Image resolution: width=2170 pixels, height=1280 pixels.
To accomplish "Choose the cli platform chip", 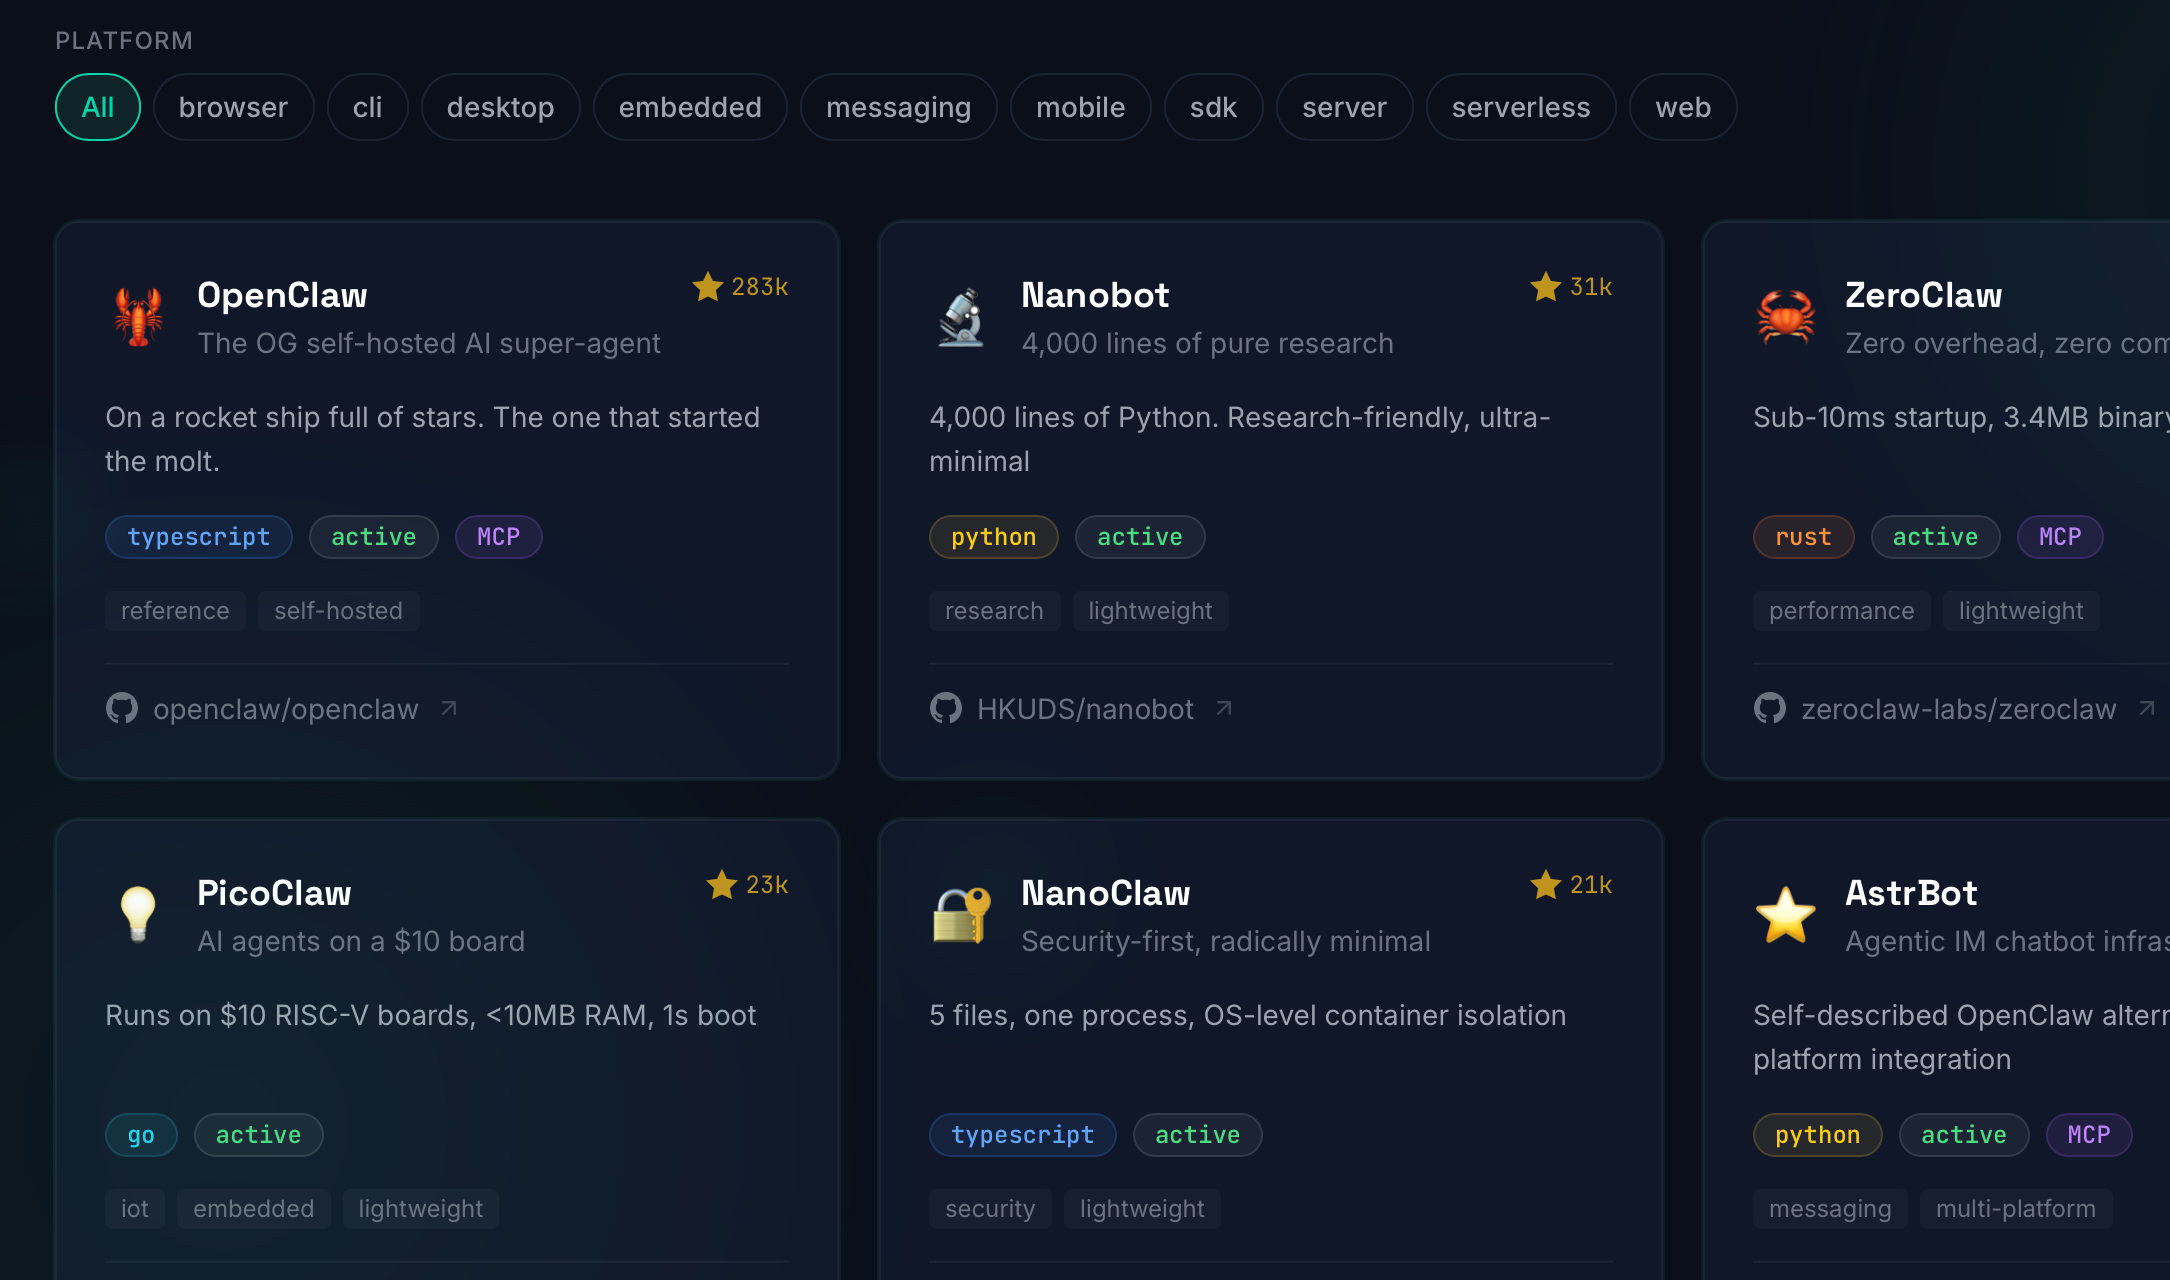I will point(367,107).
